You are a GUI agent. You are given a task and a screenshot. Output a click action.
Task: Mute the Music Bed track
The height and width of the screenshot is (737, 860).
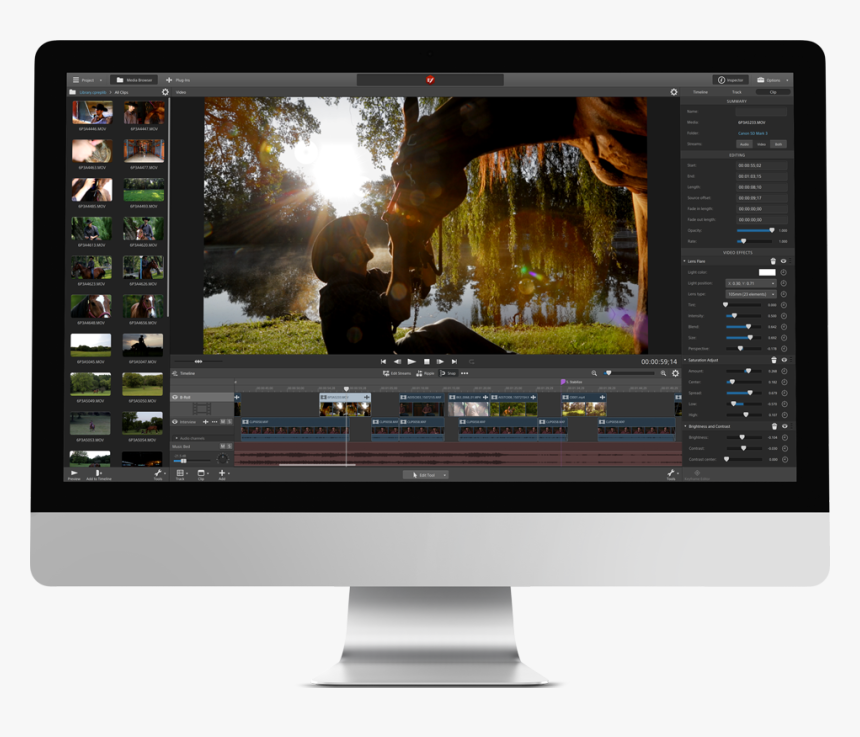(x=223, y=446)
